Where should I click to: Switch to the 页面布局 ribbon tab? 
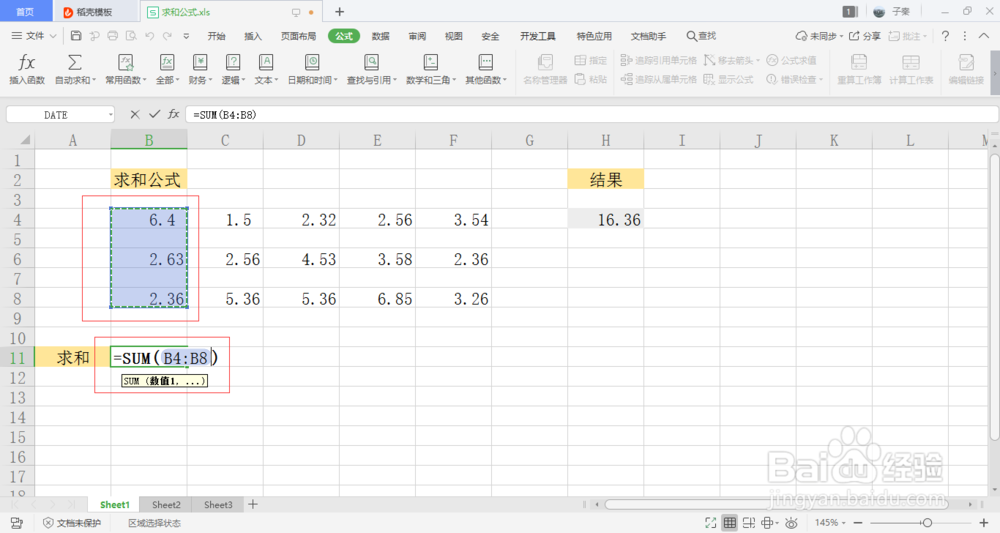pos(298,36)
